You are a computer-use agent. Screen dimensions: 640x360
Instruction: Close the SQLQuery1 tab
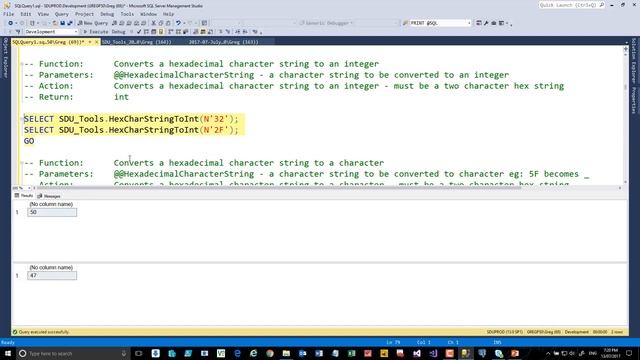tap(96, 42)
